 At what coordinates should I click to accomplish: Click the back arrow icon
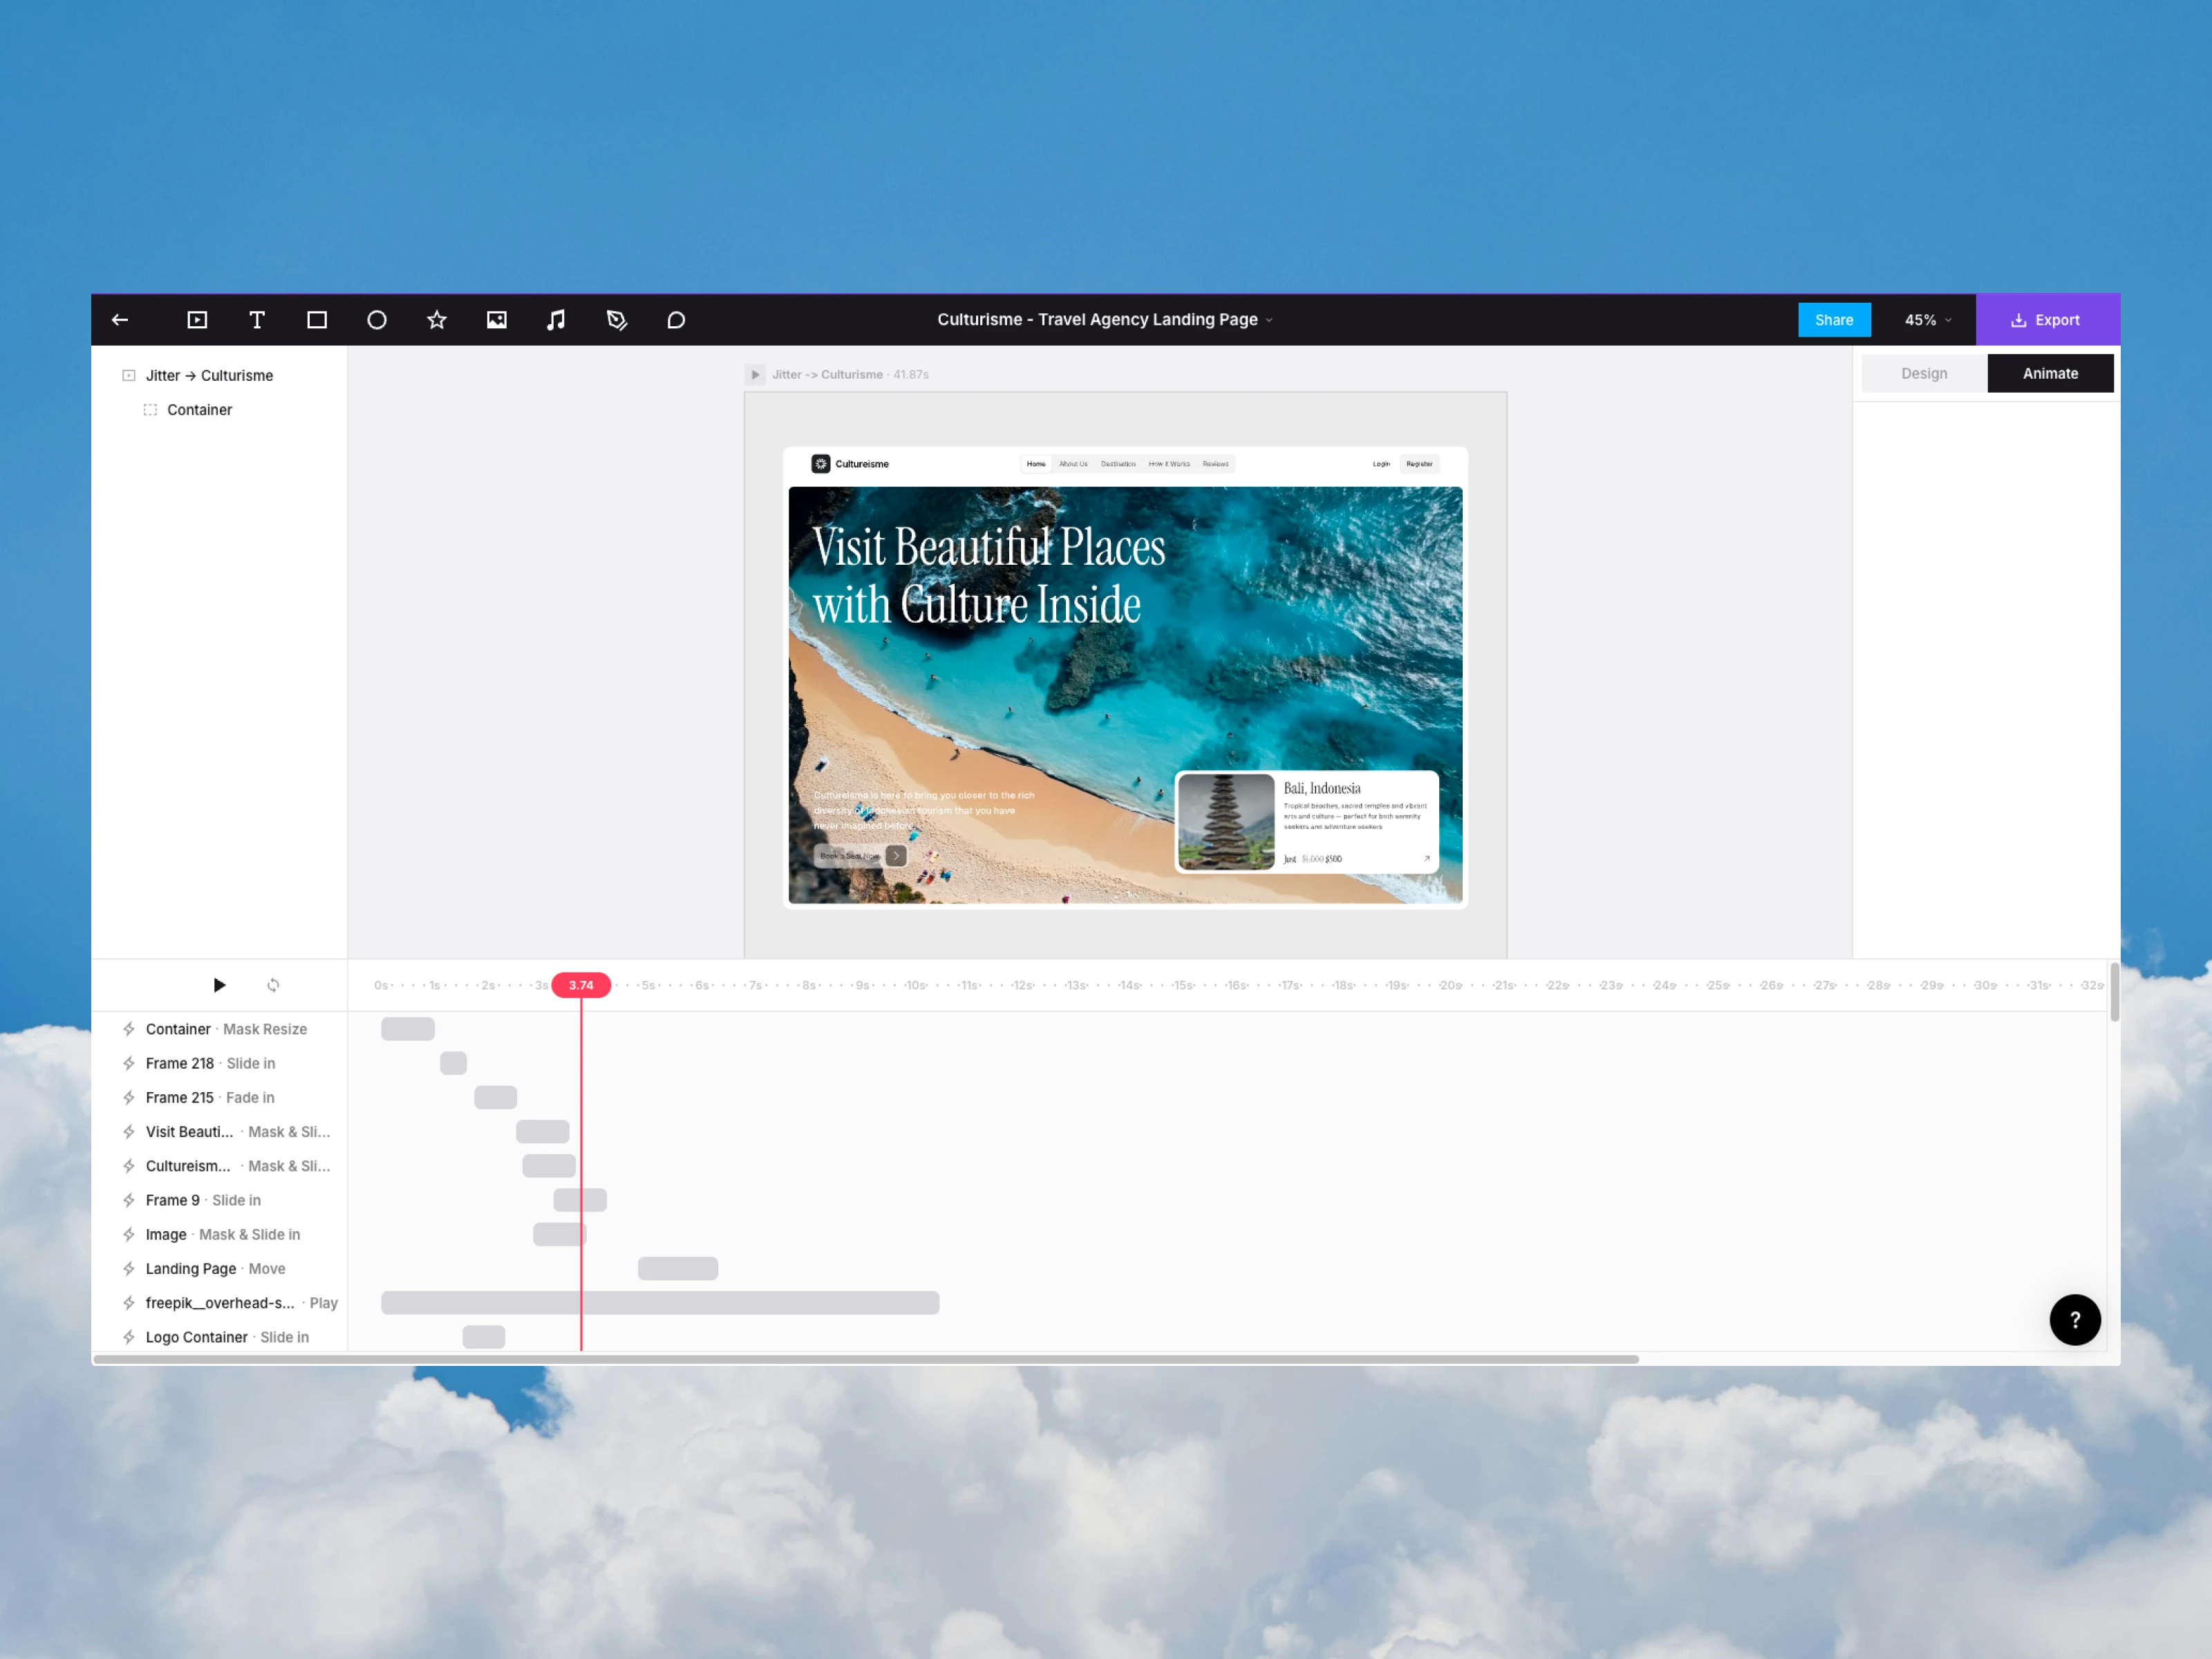tap(120, 320)
